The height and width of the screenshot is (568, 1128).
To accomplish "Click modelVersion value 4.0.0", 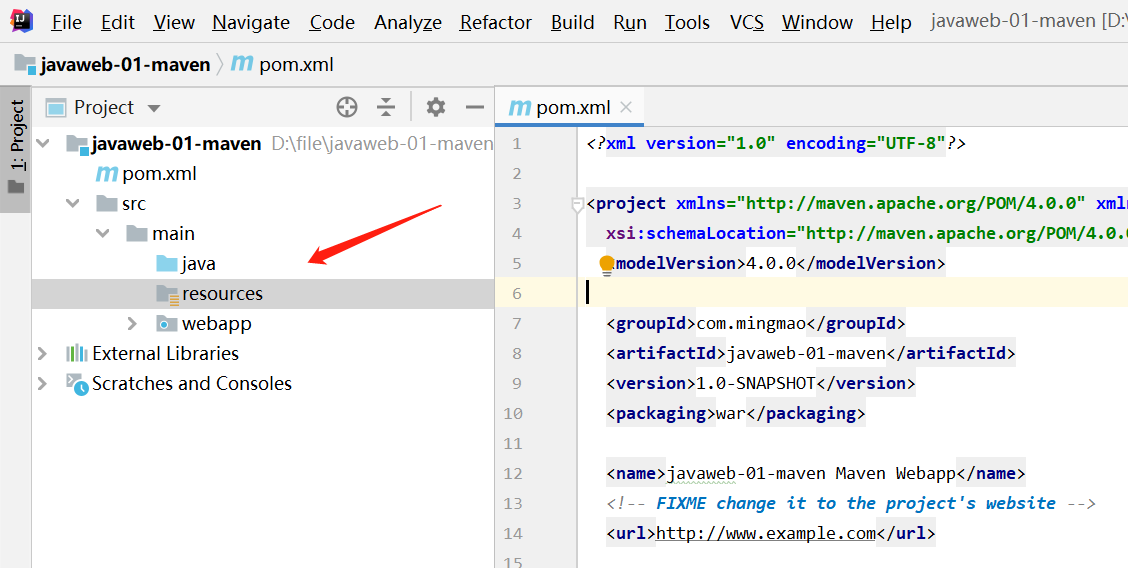I will [770, 264].
